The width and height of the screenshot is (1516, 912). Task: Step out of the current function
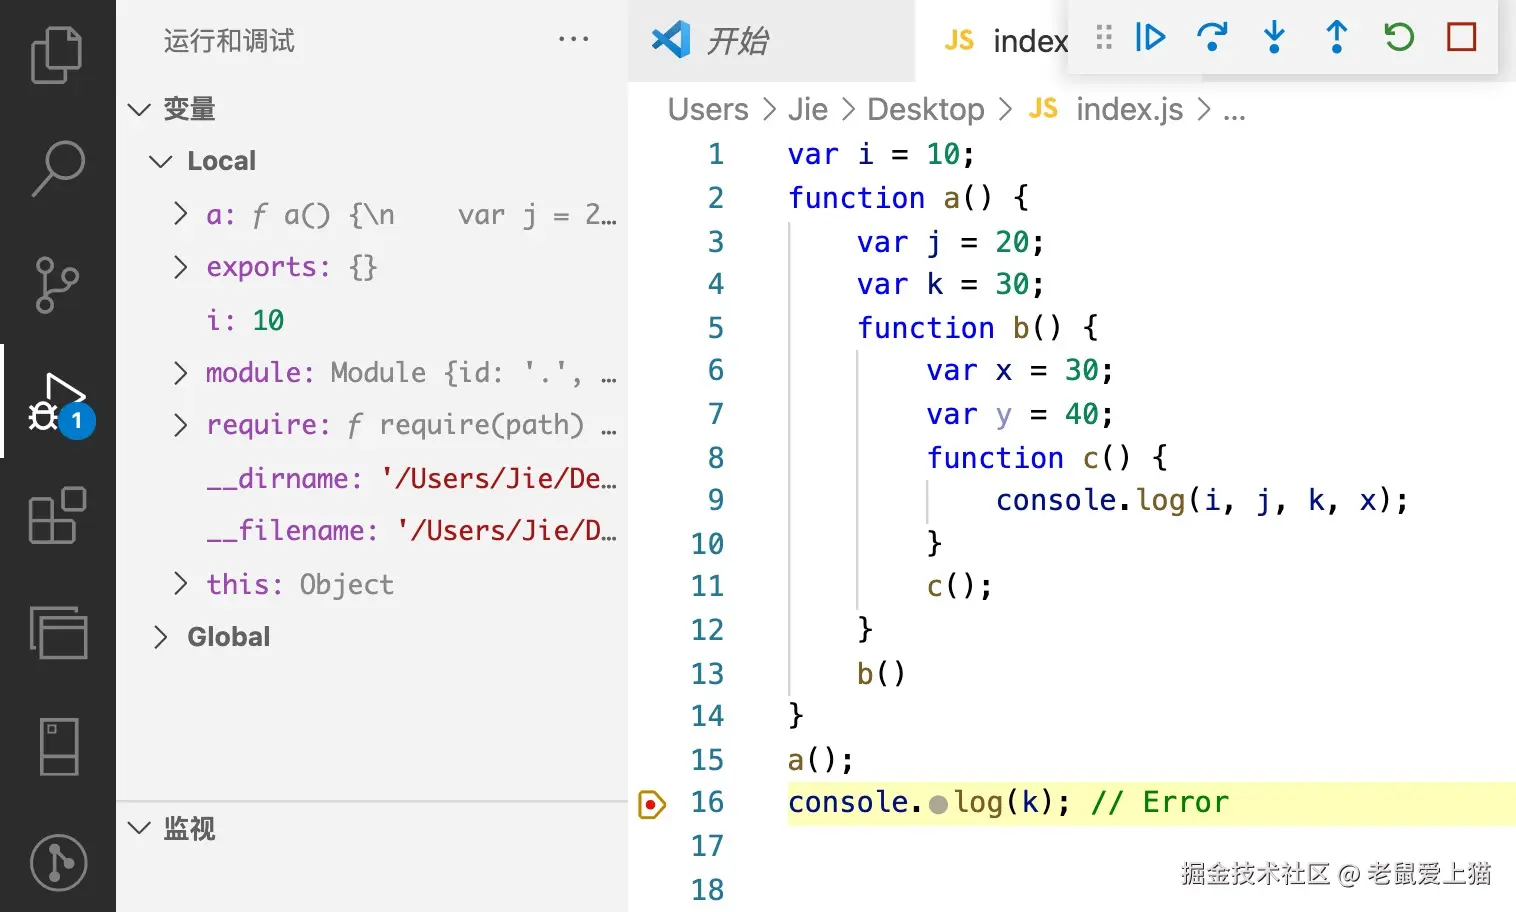tap(1336, 37)
